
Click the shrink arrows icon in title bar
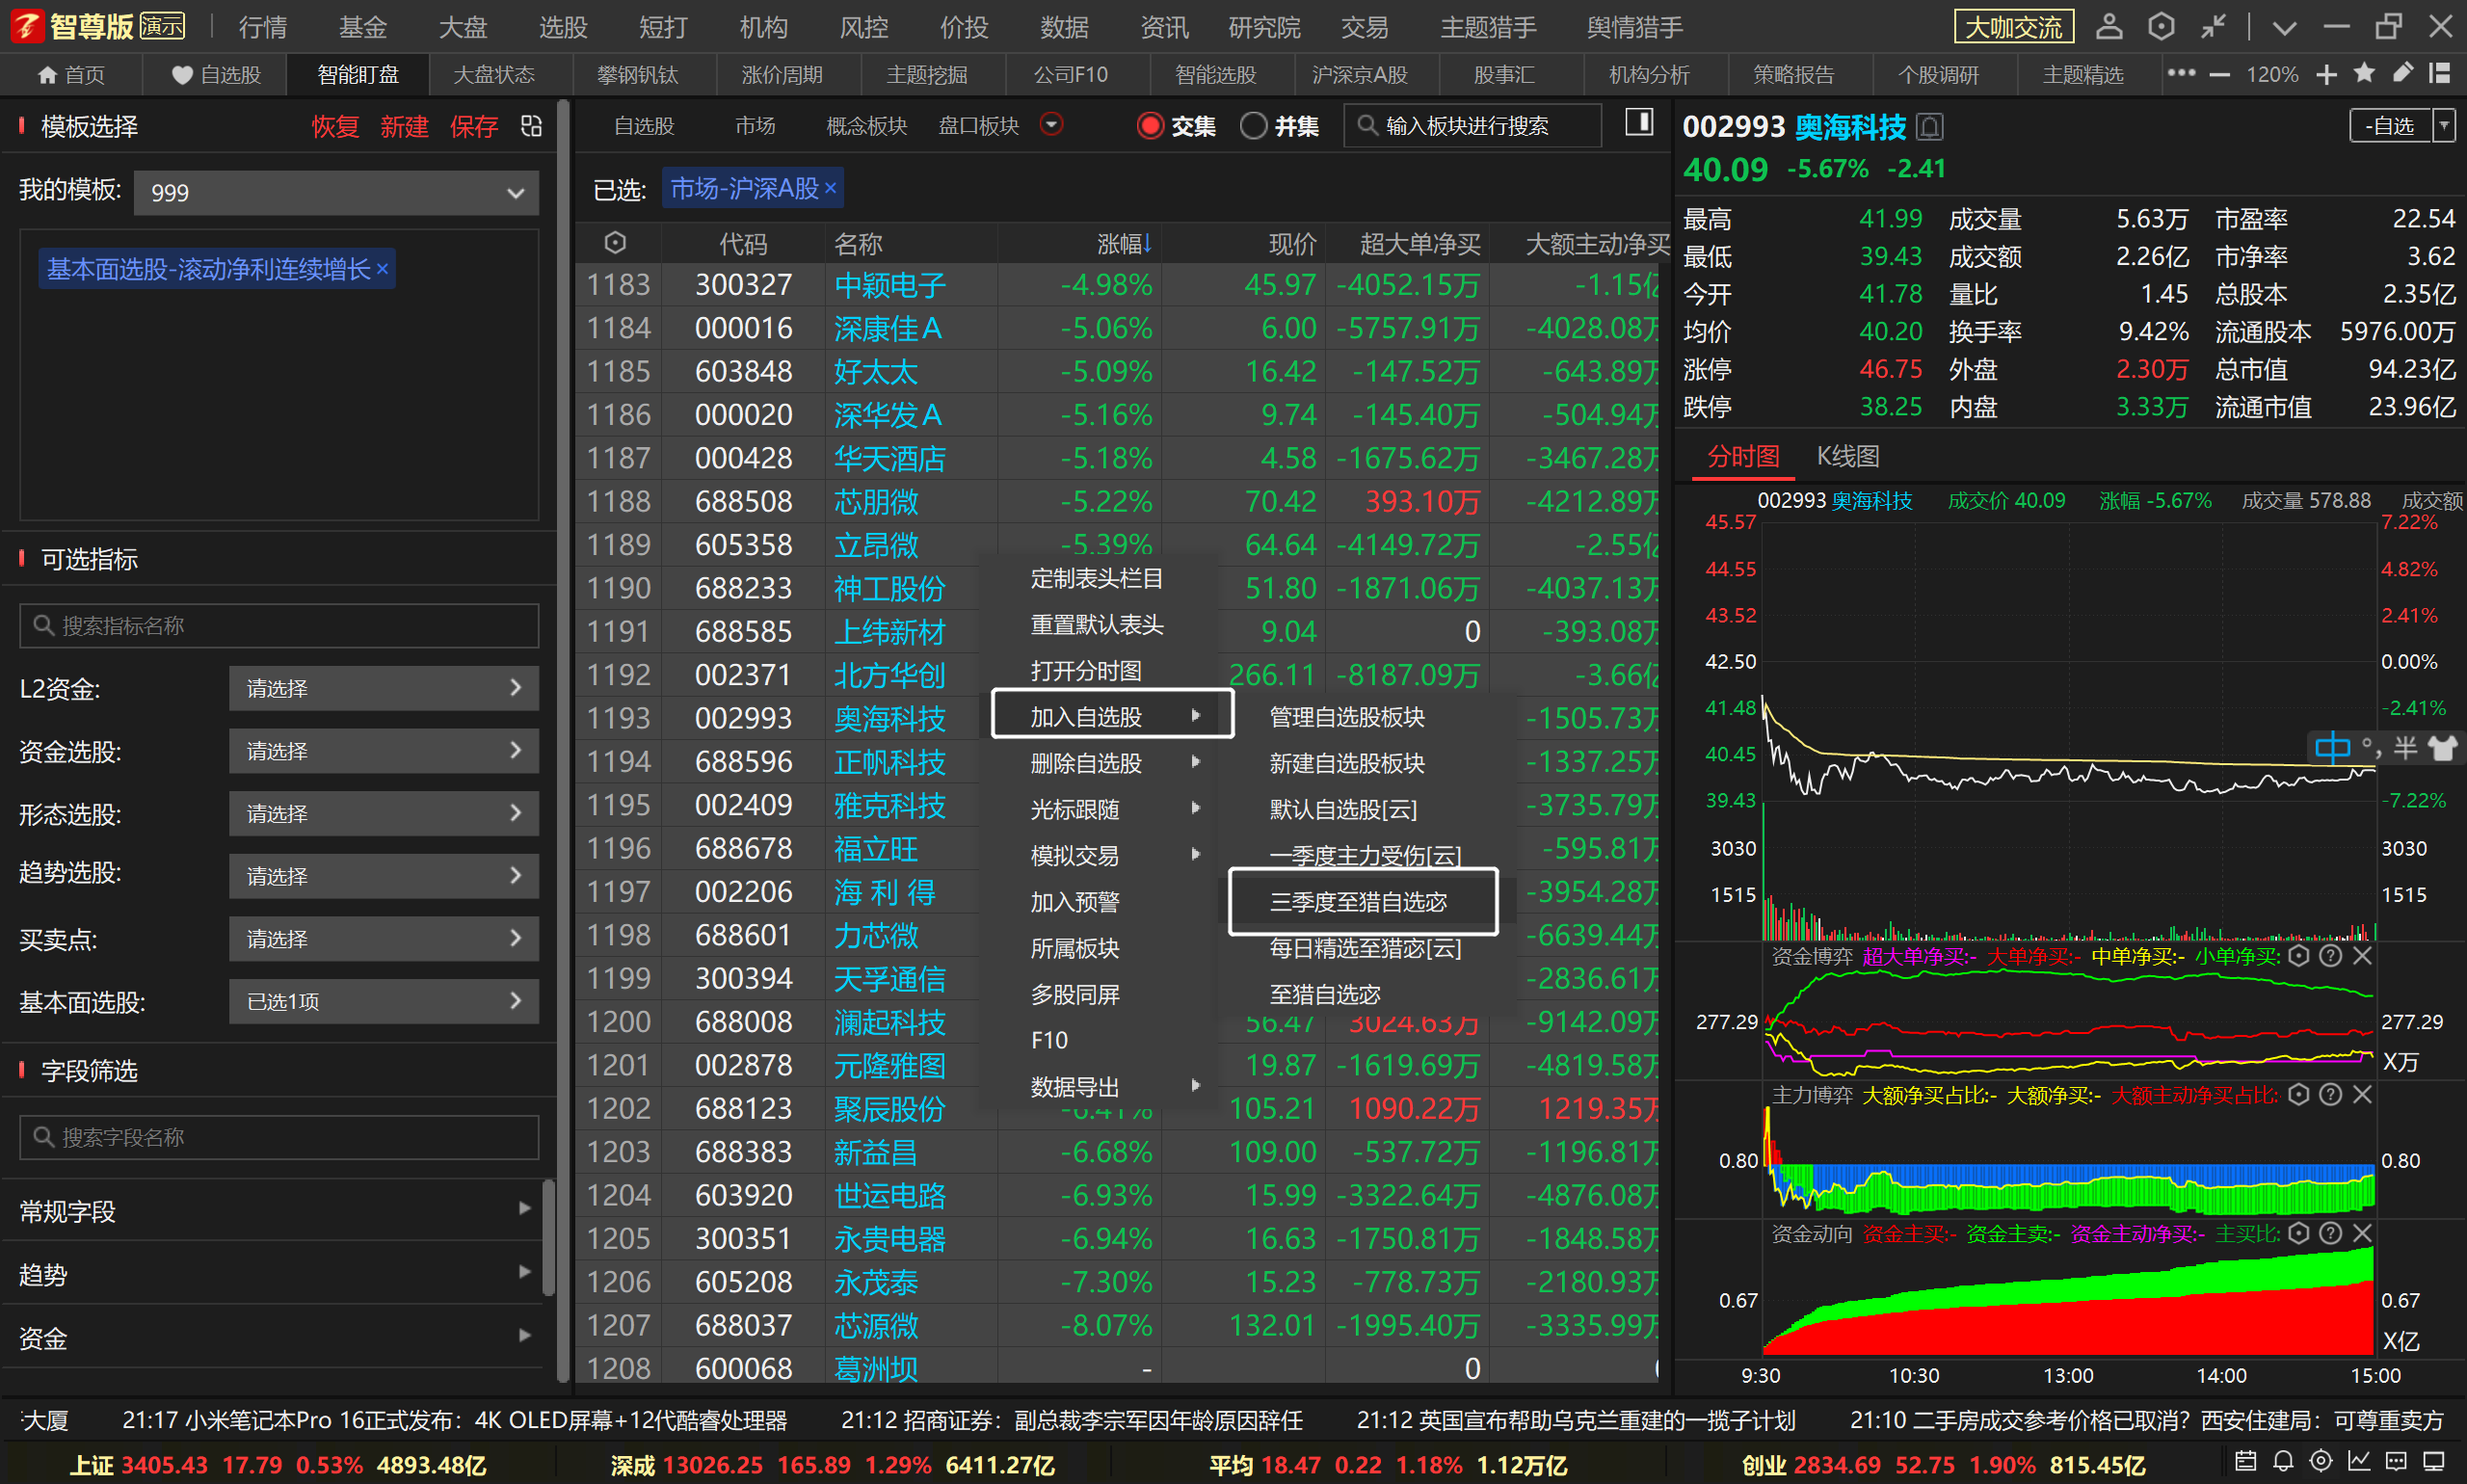[2213, 26]
